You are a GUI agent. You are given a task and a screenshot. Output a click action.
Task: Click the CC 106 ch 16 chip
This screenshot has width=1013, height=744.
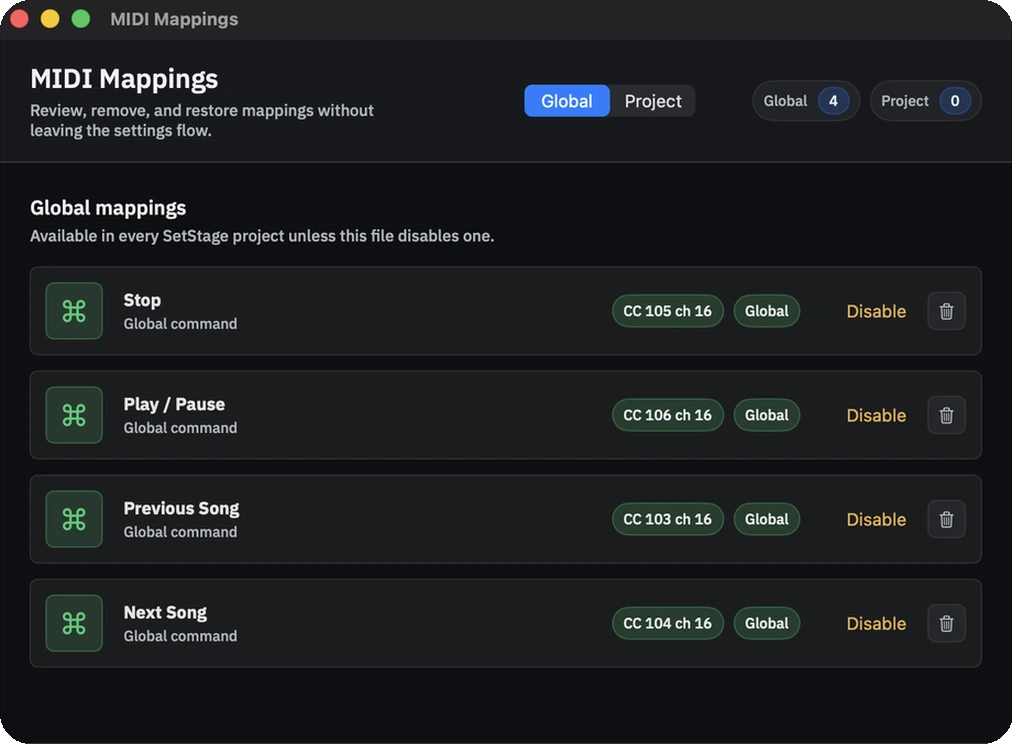tap(667, 415)
